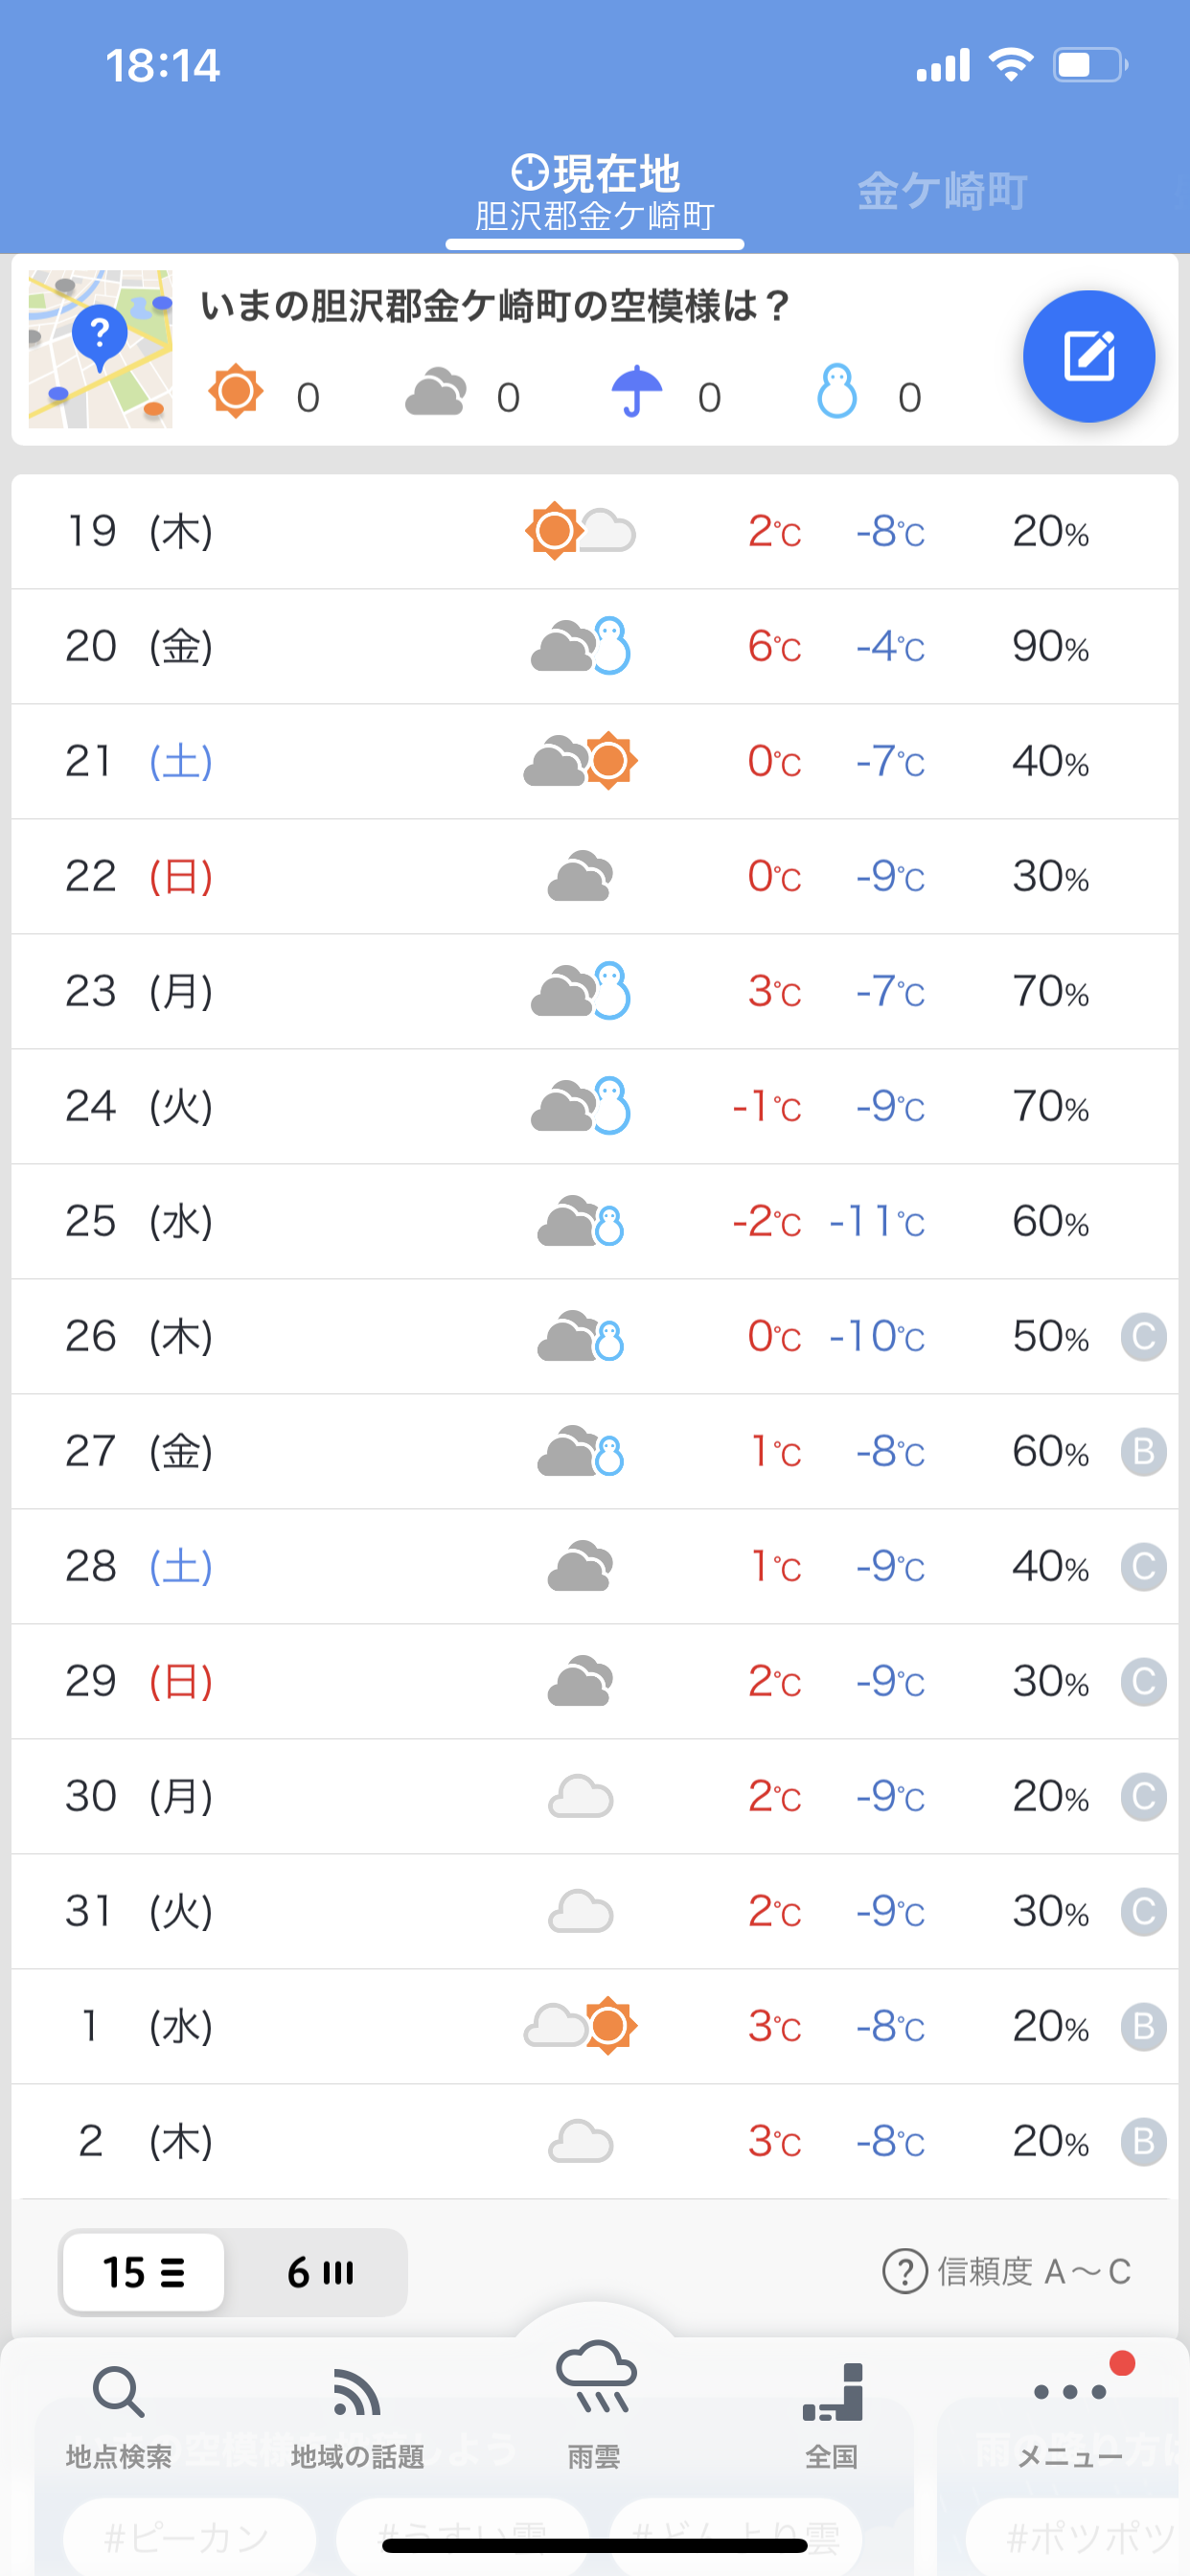The width and height of the screenshot is (1190, 2576).
Task: Tap reliability badge C on 26 (木)
Action: pos(1144,1337)
